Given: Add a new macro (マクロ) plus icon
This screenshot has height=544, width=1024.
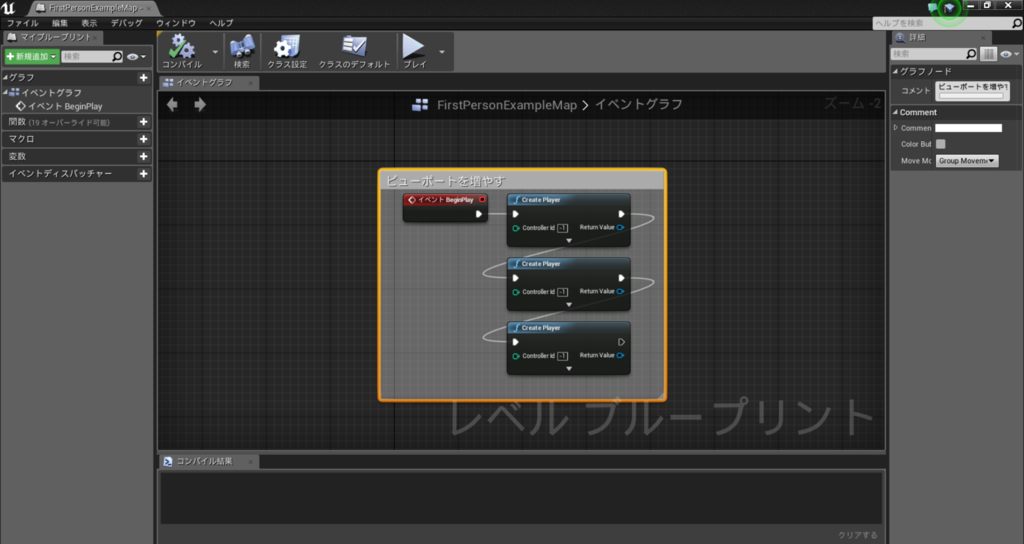Looking at the screenshot, I should coord(143,139).
